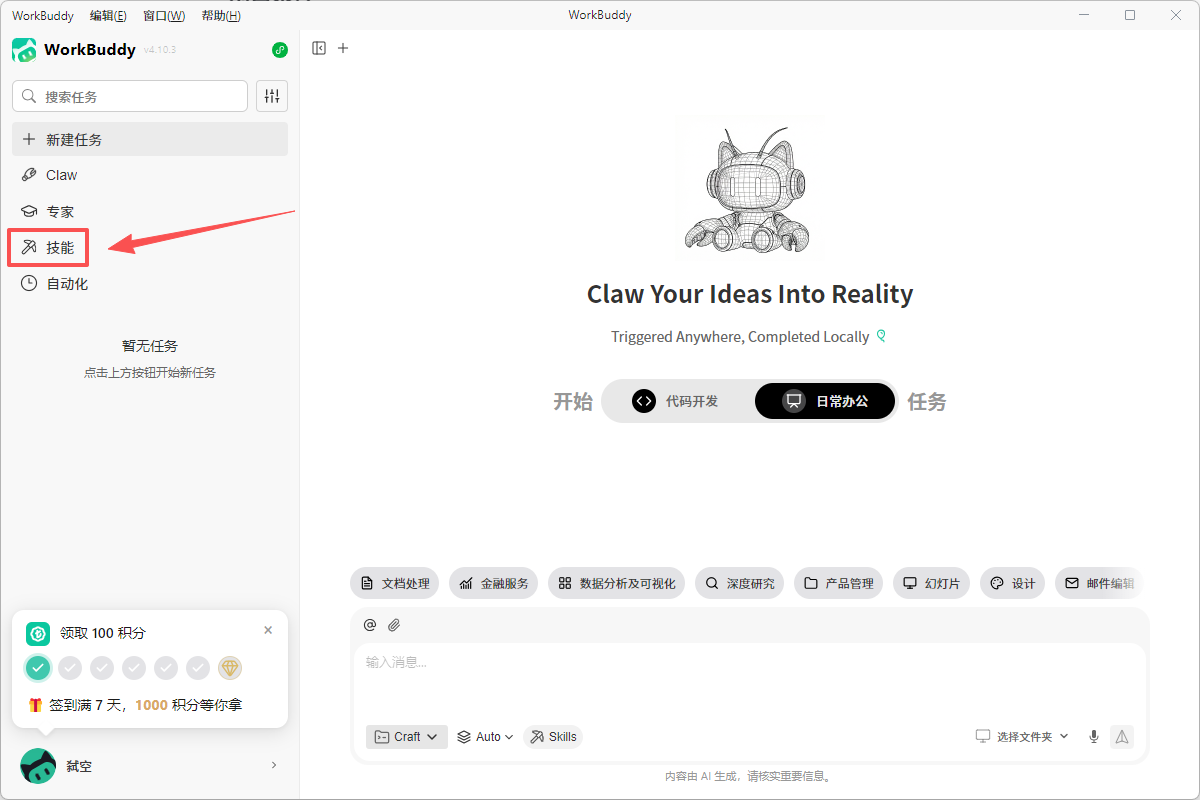1200x800 pixels.
Task: Expand the Craft mode dropdown
Action: (x=407, y=737)
